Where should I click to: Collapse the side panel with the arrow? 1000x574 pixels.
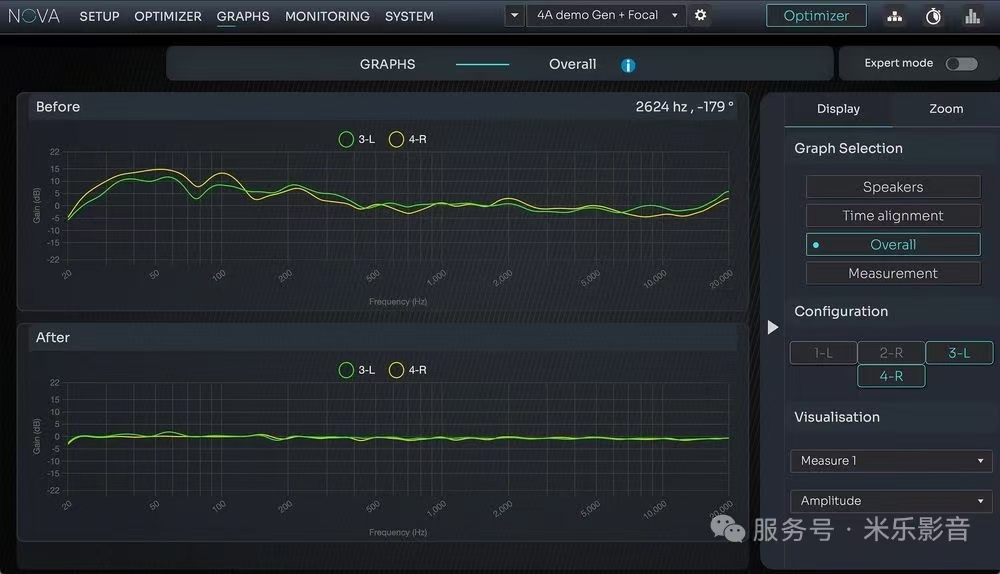pyautogui.click(x=772, y=327)
